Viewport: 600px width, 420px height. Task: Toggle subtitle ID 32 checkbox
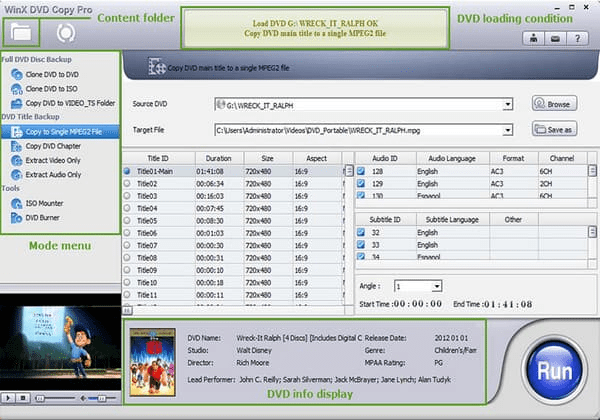(x=361, y=232)
